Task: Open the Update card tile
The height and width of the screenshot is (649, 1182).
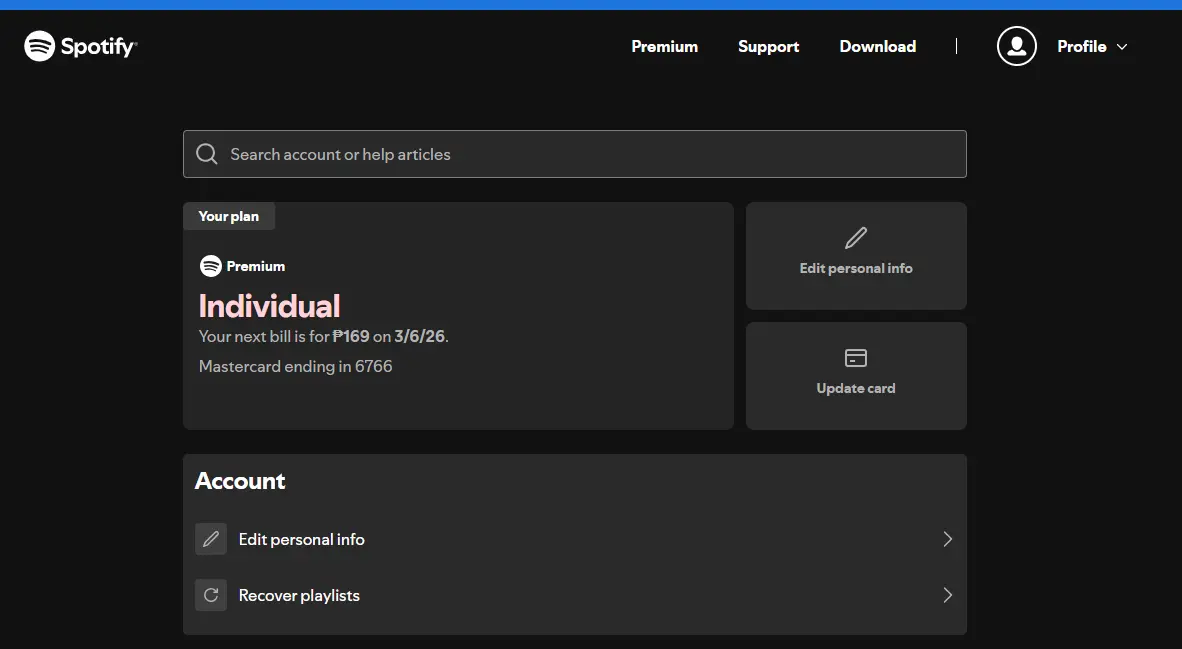Action: 856,376
